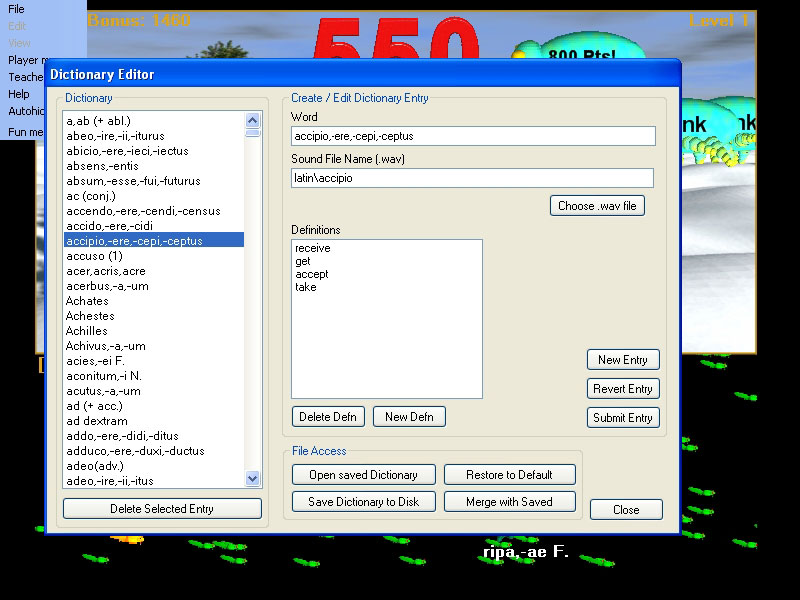Delete the selected definition
The height and width of the screenshot is (600, 800).
328,417
